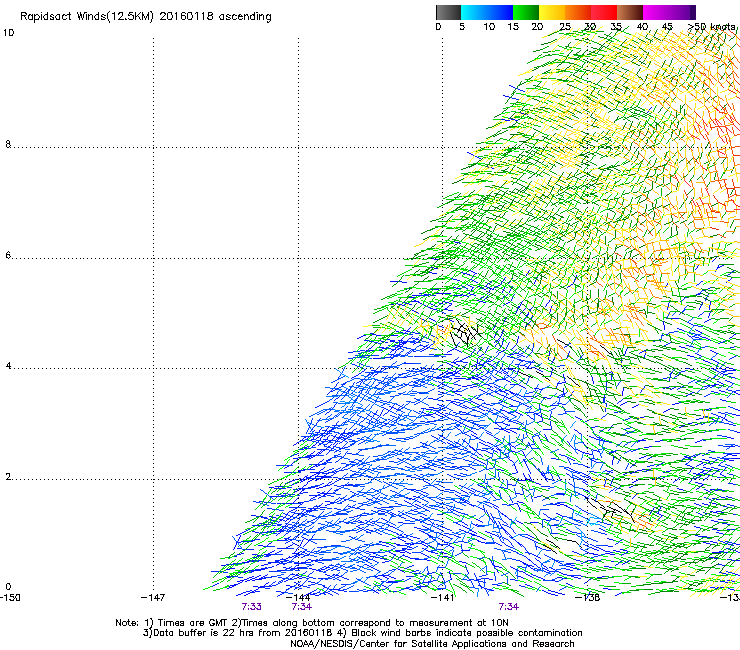Image resolution: width=740 pixels, height=650 pixels.
Task: Click the yellow 20-25 knots color swatch
Action: [x=552, y=12]
